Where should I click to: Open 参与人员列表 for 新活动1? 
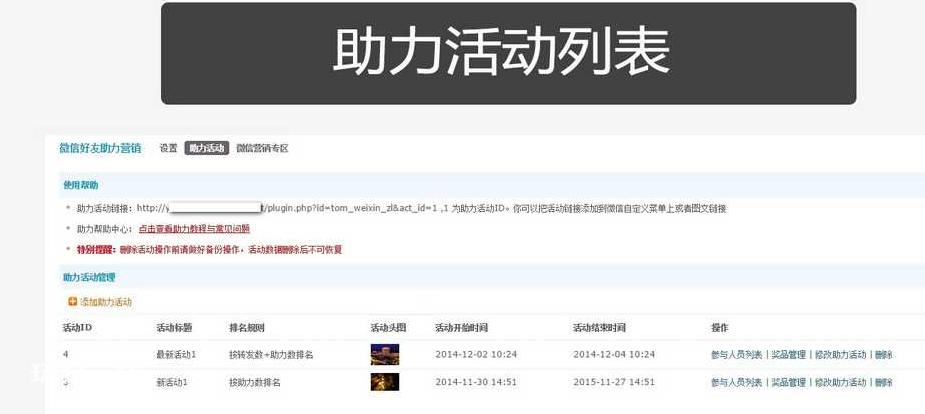tap(736, 383)
